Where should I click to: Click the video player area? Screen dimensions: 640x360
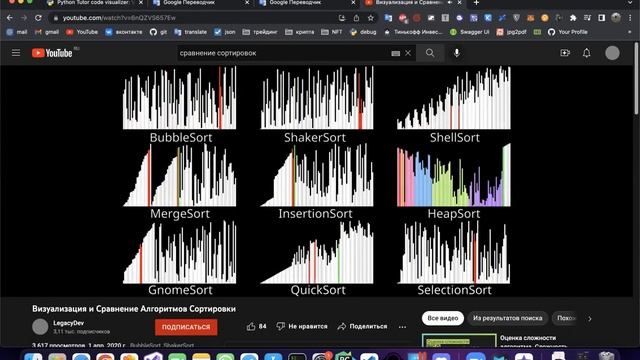pyautogui.click(x=317, y=181)
